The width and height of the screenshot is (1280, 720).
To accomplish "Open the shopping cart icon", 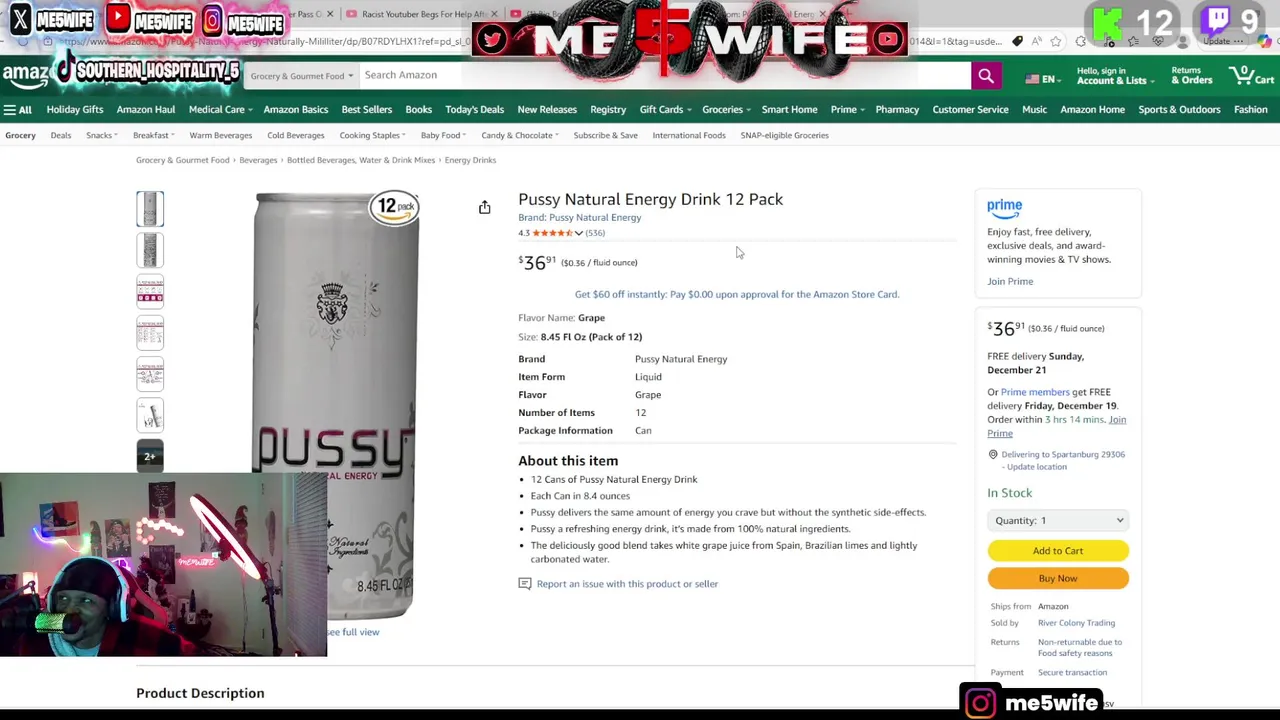I will tap(1252, 75).
